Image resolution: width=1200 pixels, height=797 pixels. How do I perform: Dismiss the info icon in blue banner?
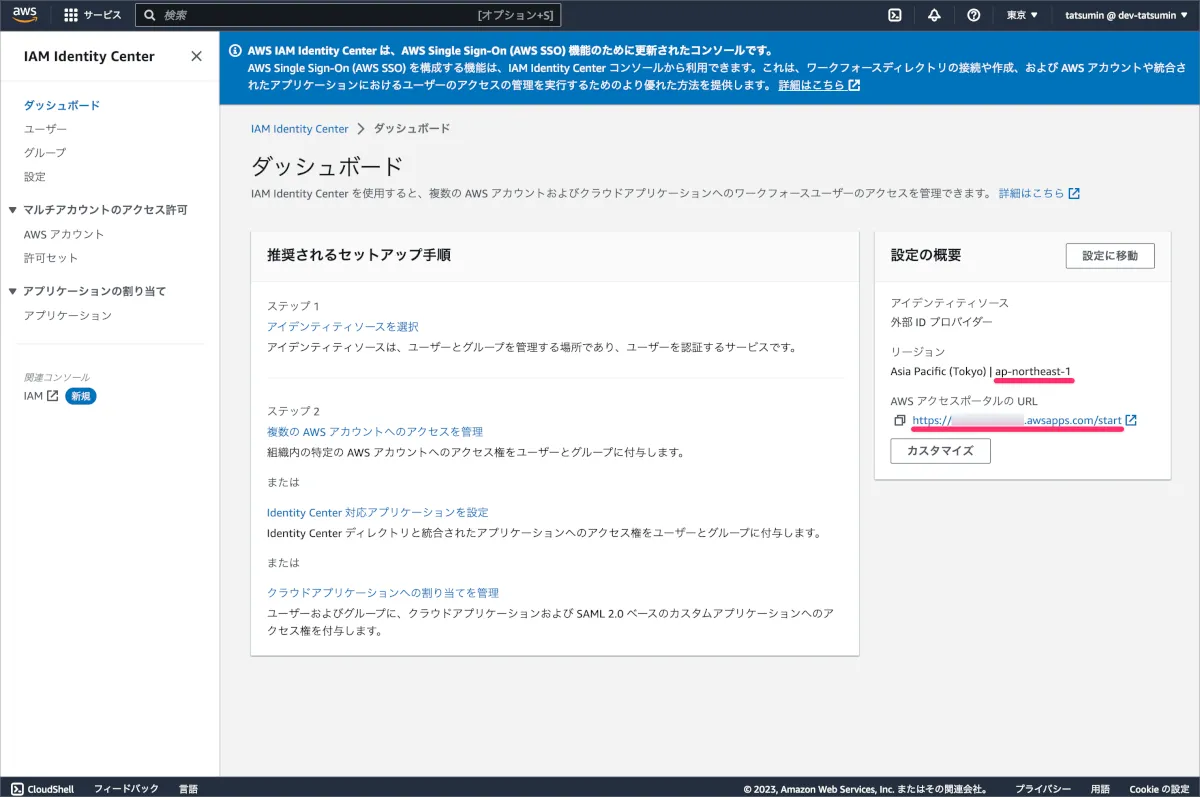[x=235, y=49]
